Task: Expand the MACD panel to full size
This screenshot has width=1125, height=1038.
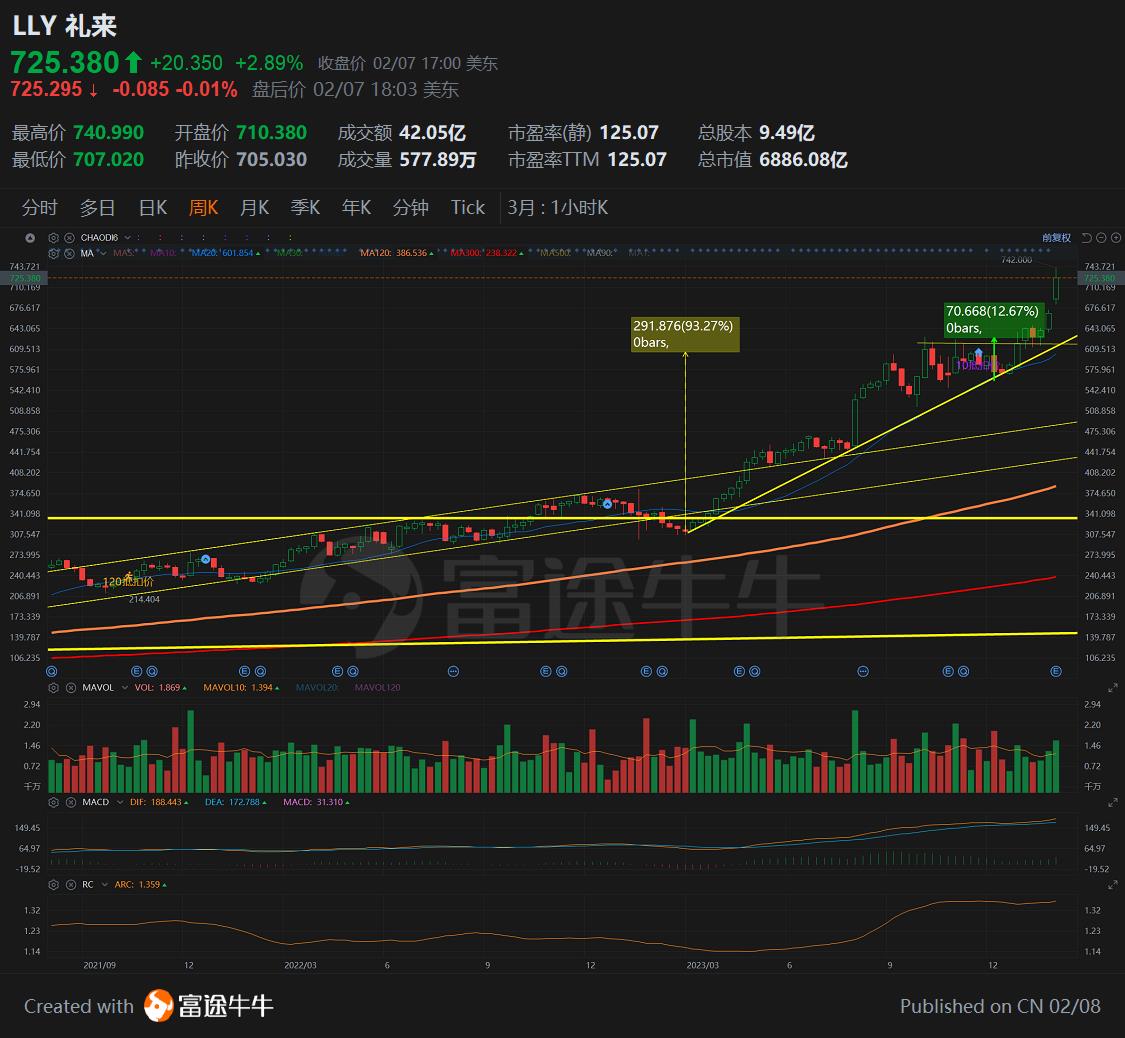Action: tap(1113, 803)
